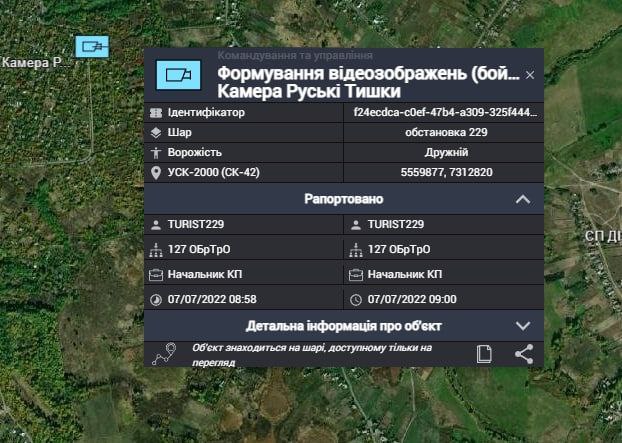Click the Шар label
This screenshot has width=622, height=443.
point(180,132)
